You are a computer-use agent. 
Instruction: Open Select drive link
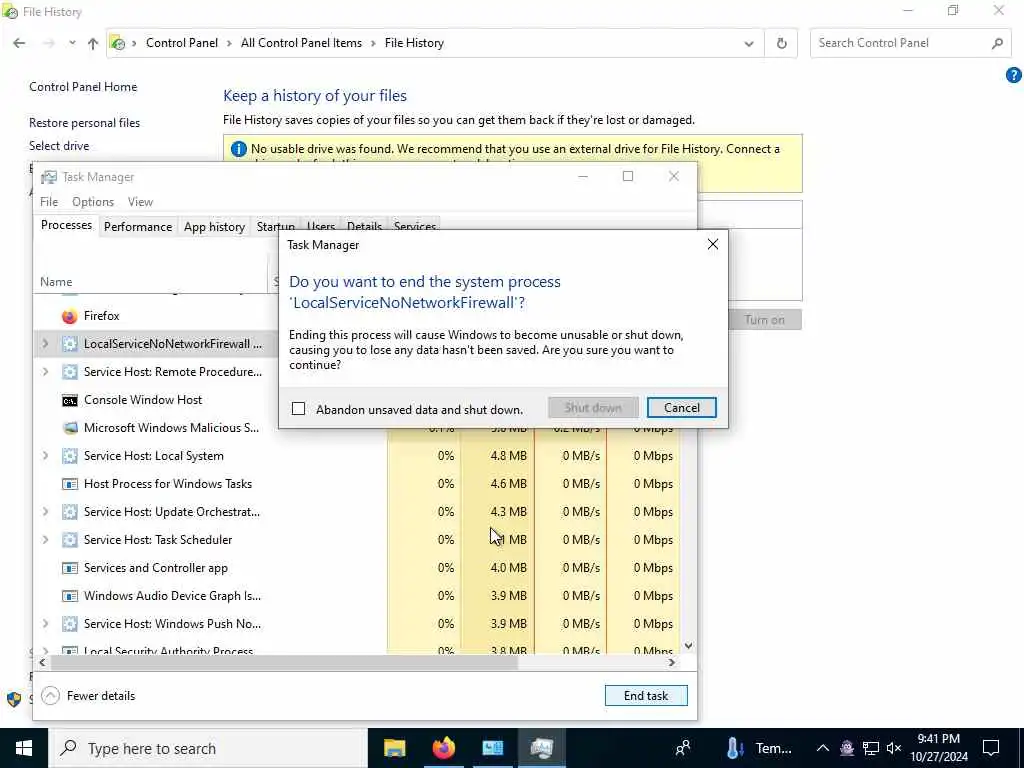(59, 146)
